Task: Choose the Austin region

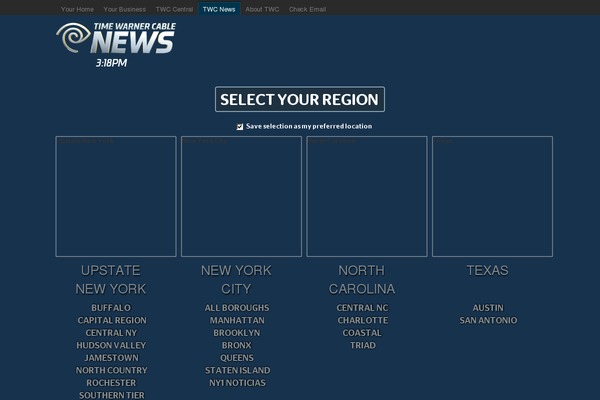Action: click(x=488, y=308)
